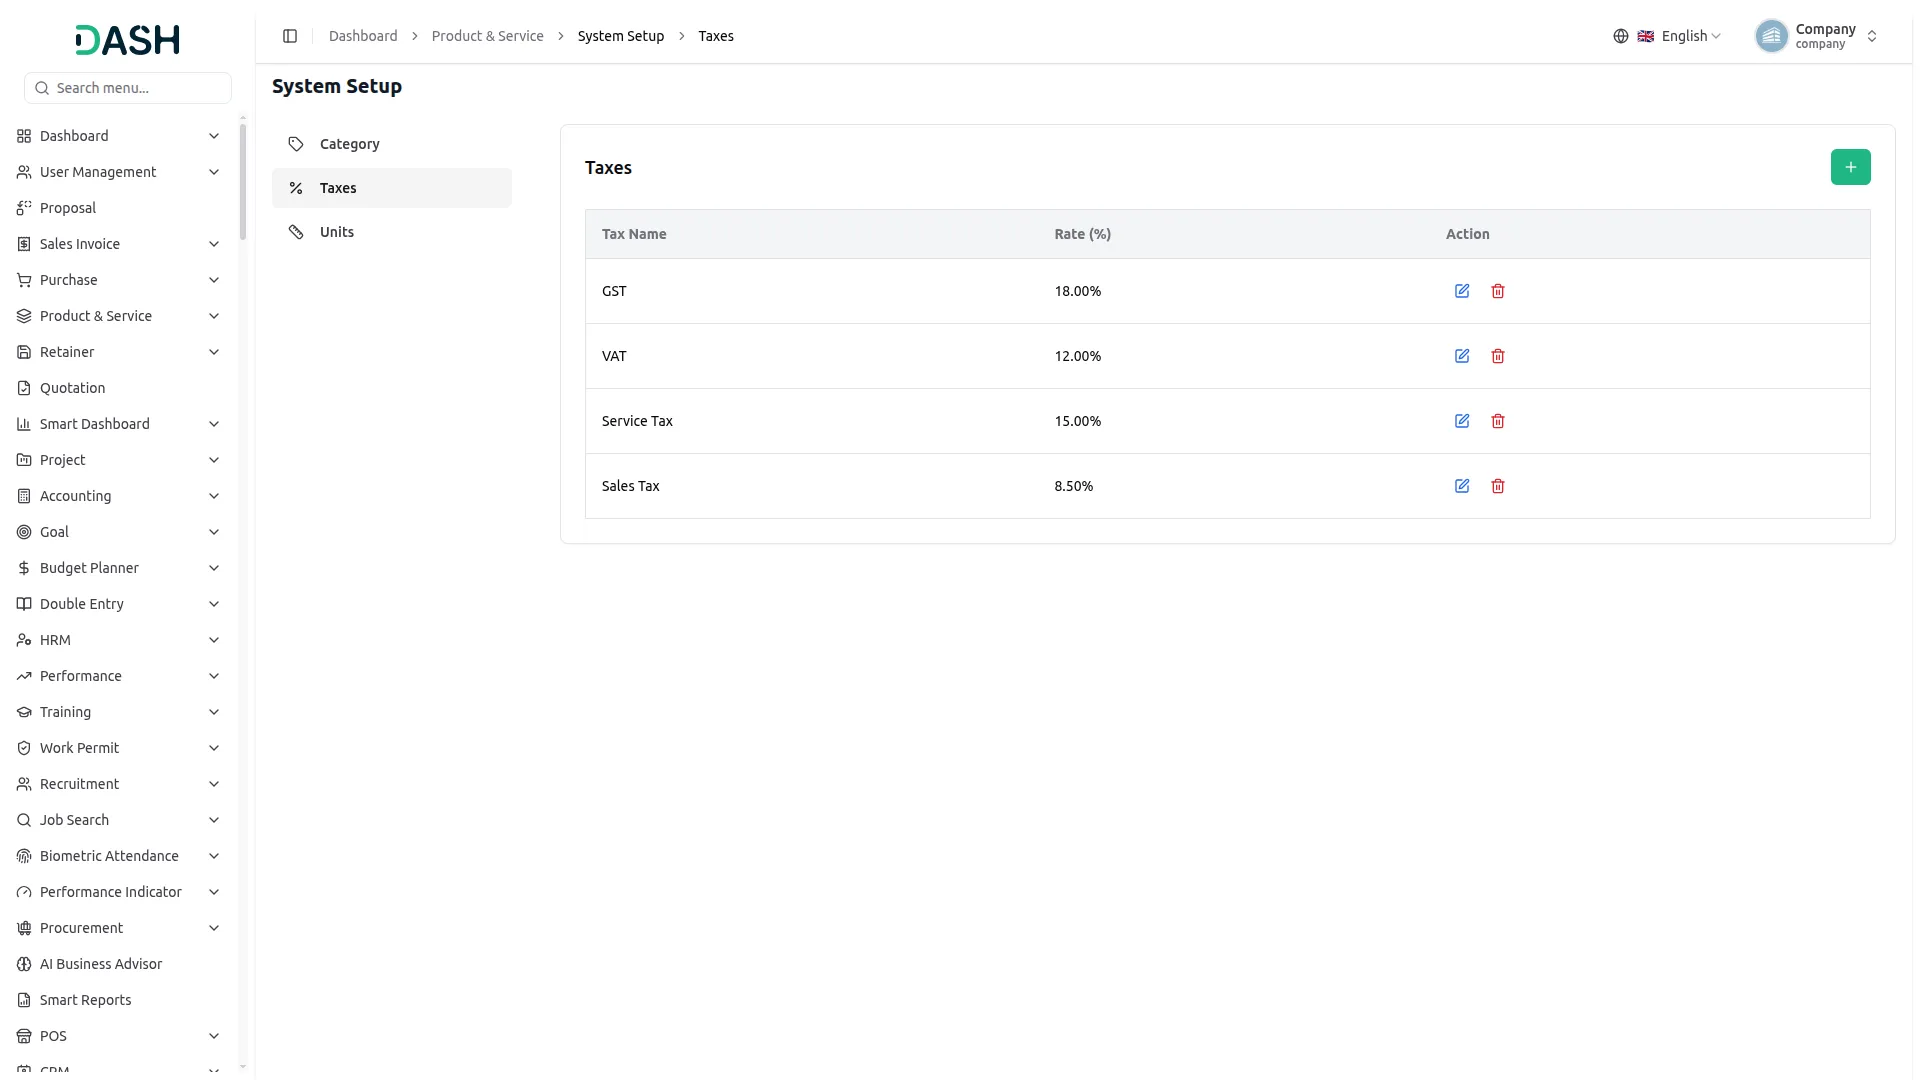The width and height of the screenshot is (1920, 1080).
Task: Open the English language dropdown
Action: (1680, 36)
